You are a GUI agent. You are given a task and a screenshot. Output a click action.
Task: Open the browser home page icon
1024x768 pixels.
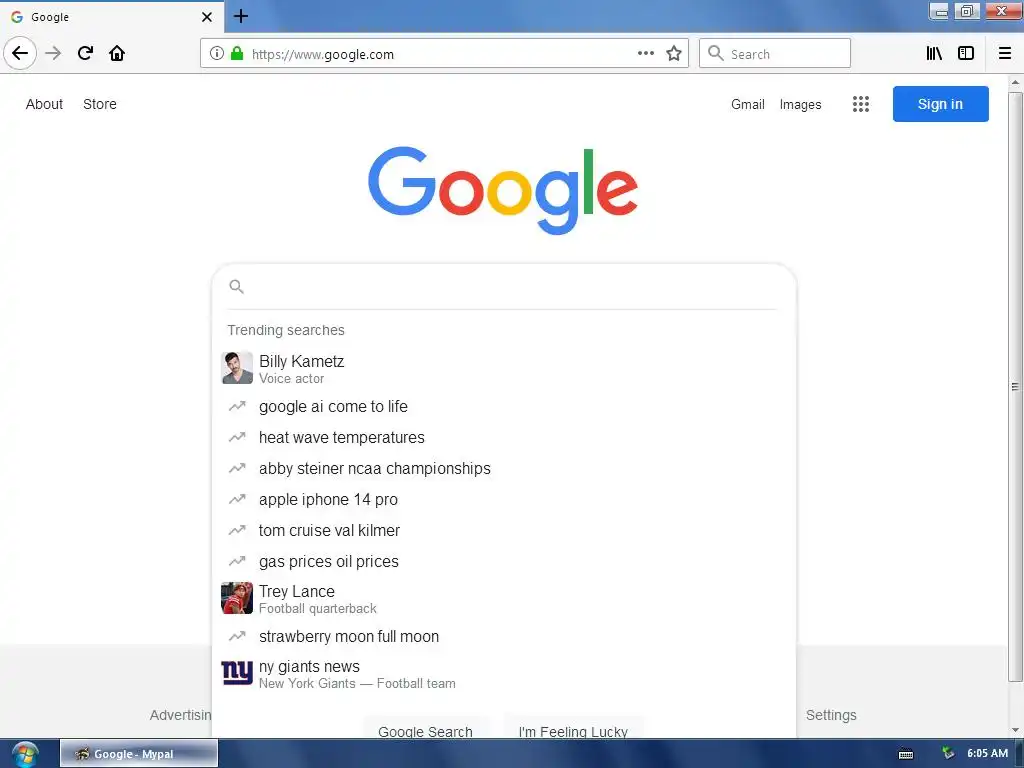[117, 53]
